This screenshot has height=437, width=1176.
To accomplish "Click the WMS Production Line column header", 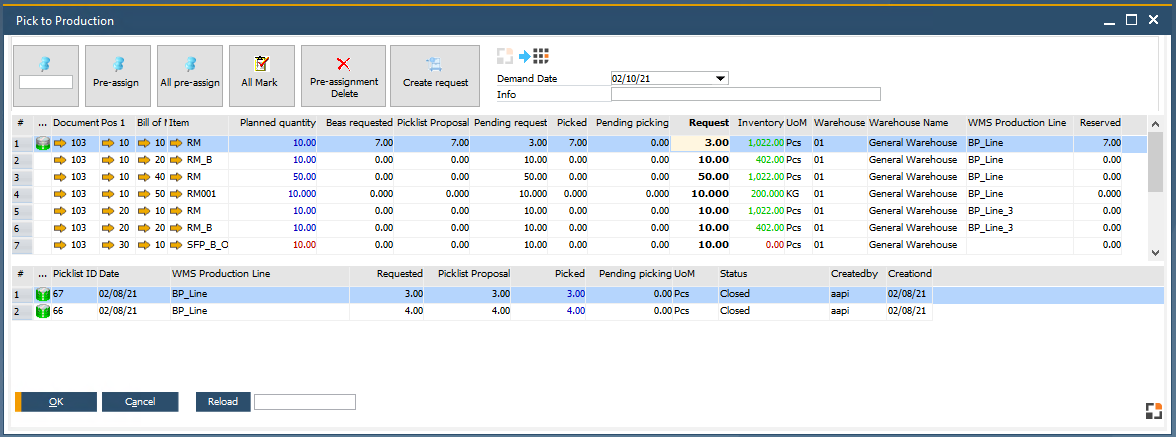I will [1018, 123].
